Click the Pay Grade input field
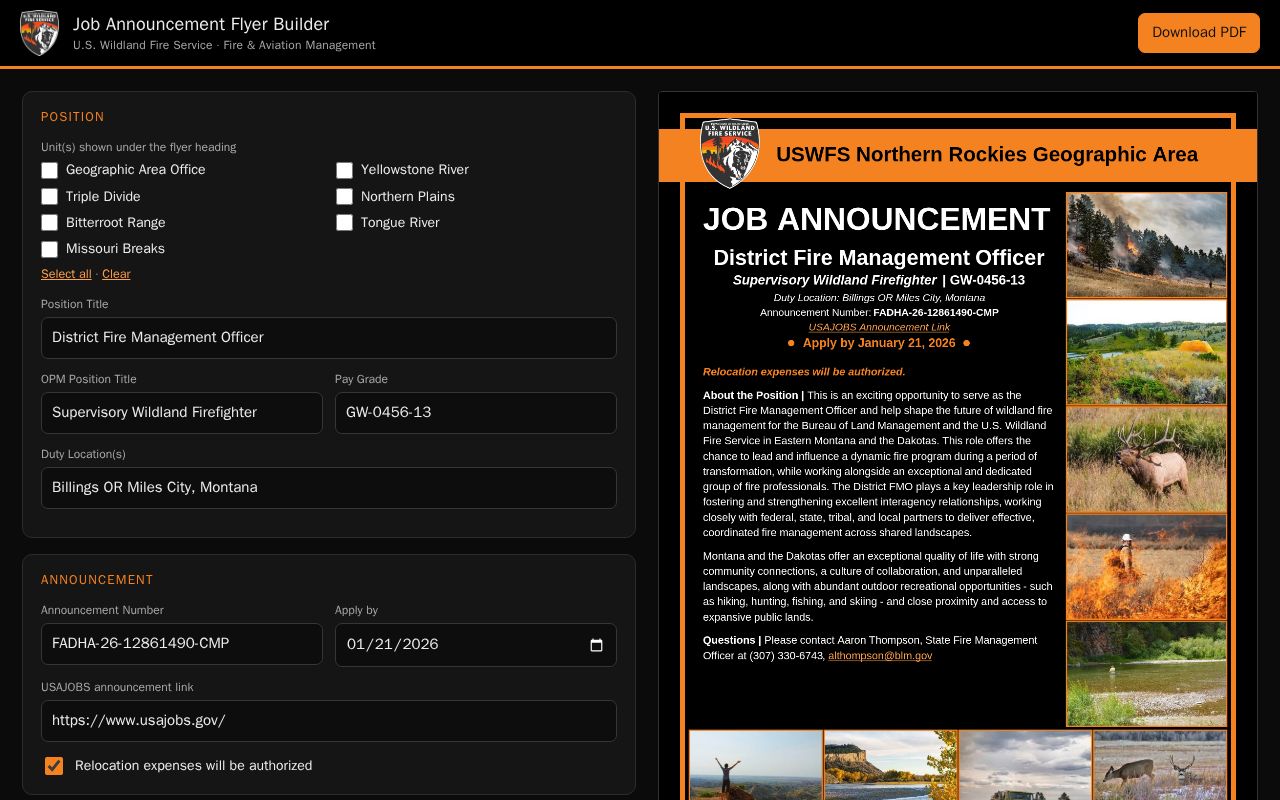The height and width of the screenshot is (800, 1280). coord(476,413)
